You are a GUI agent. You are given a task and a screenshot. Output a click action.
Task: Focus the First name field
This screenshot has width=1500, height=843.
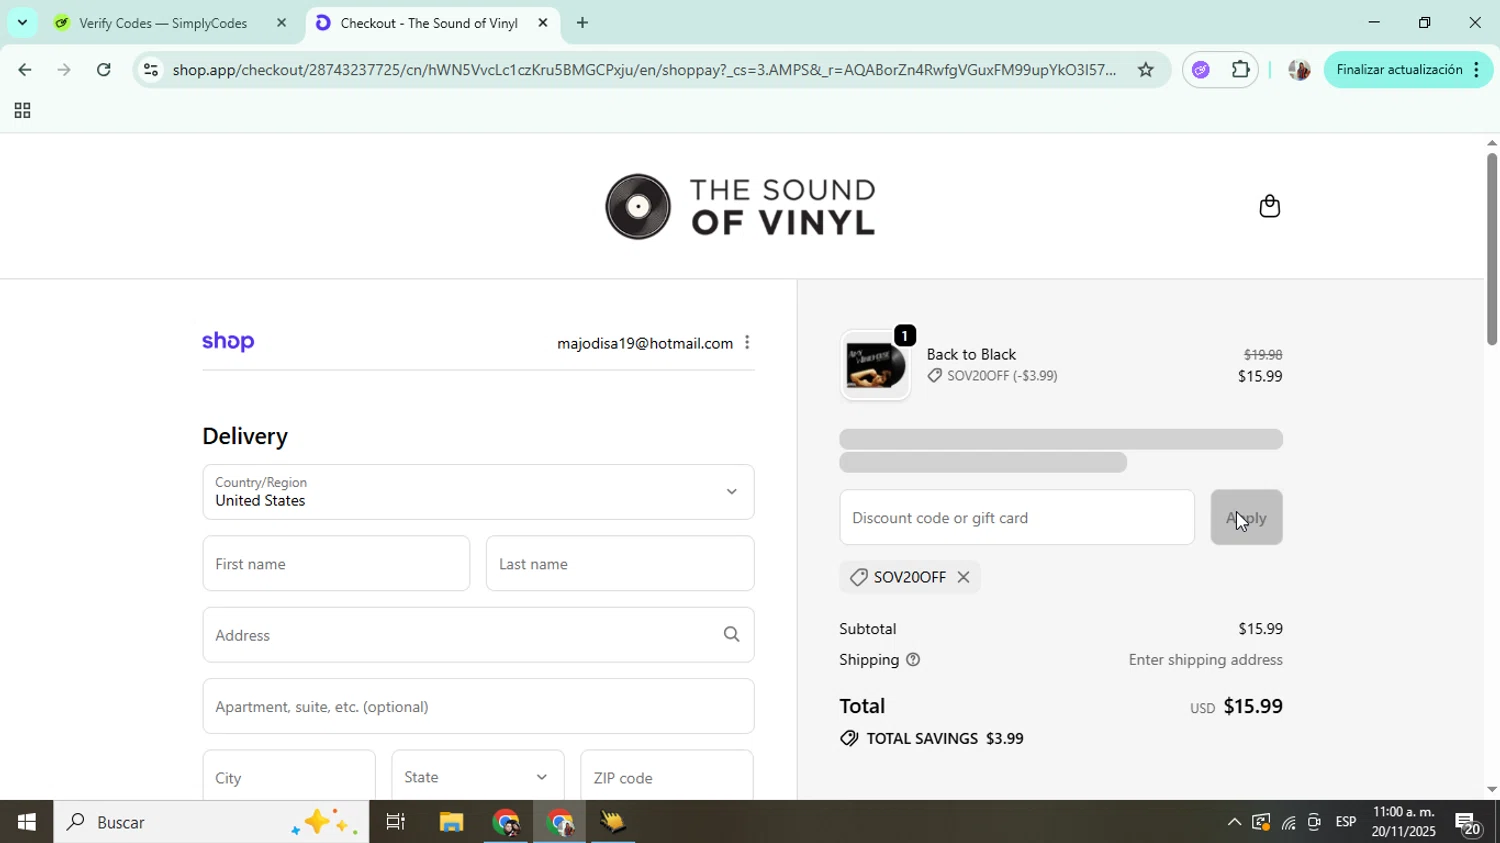pyautogui.click(x=336, y=563)
